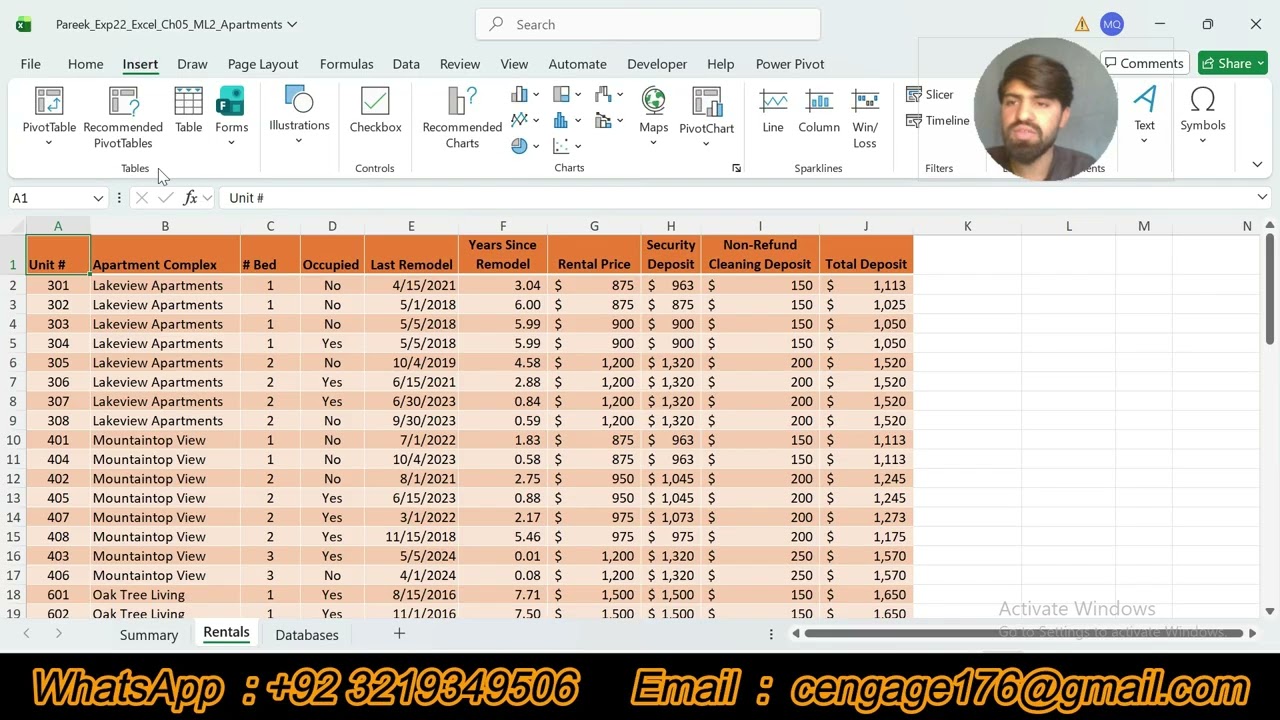Switch to the Summary sheet
1280x720 pixels.
[148, 635]
